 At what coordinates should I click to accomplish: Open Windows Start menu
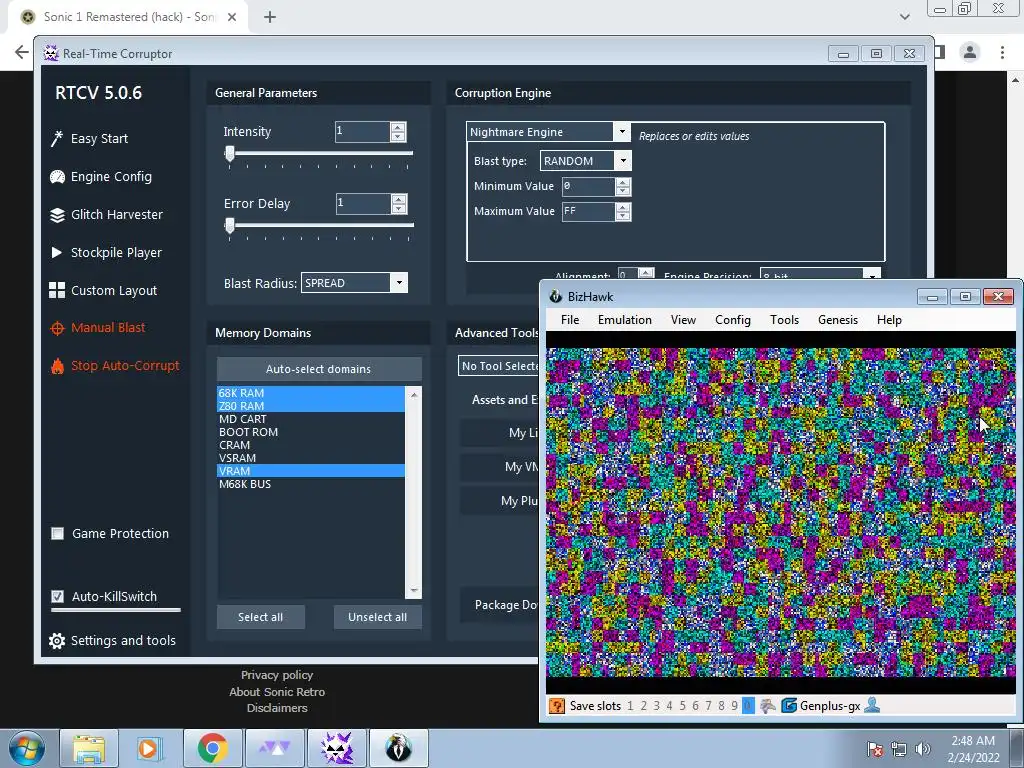click(x=26, y=748)
